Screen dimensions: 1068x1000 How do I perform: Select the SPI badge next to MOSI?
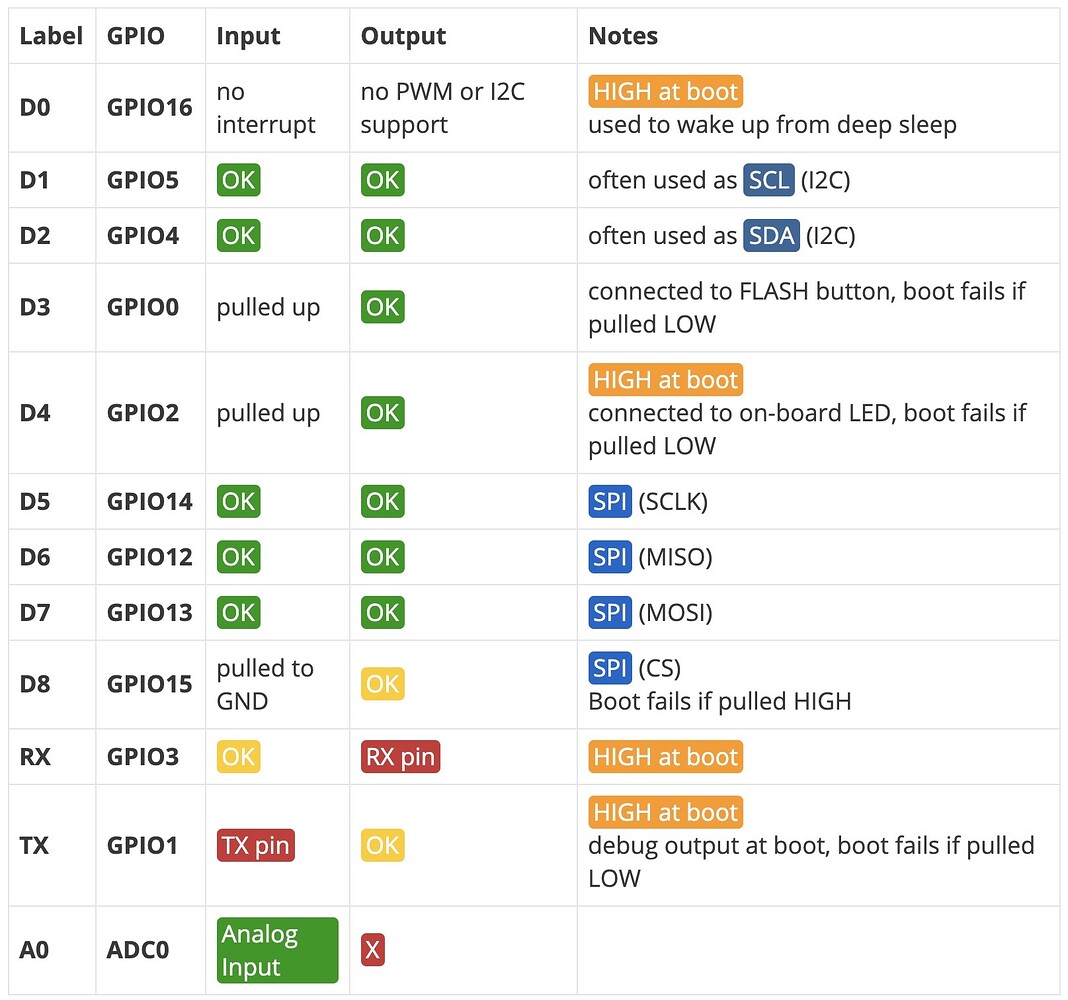[610, 612]
